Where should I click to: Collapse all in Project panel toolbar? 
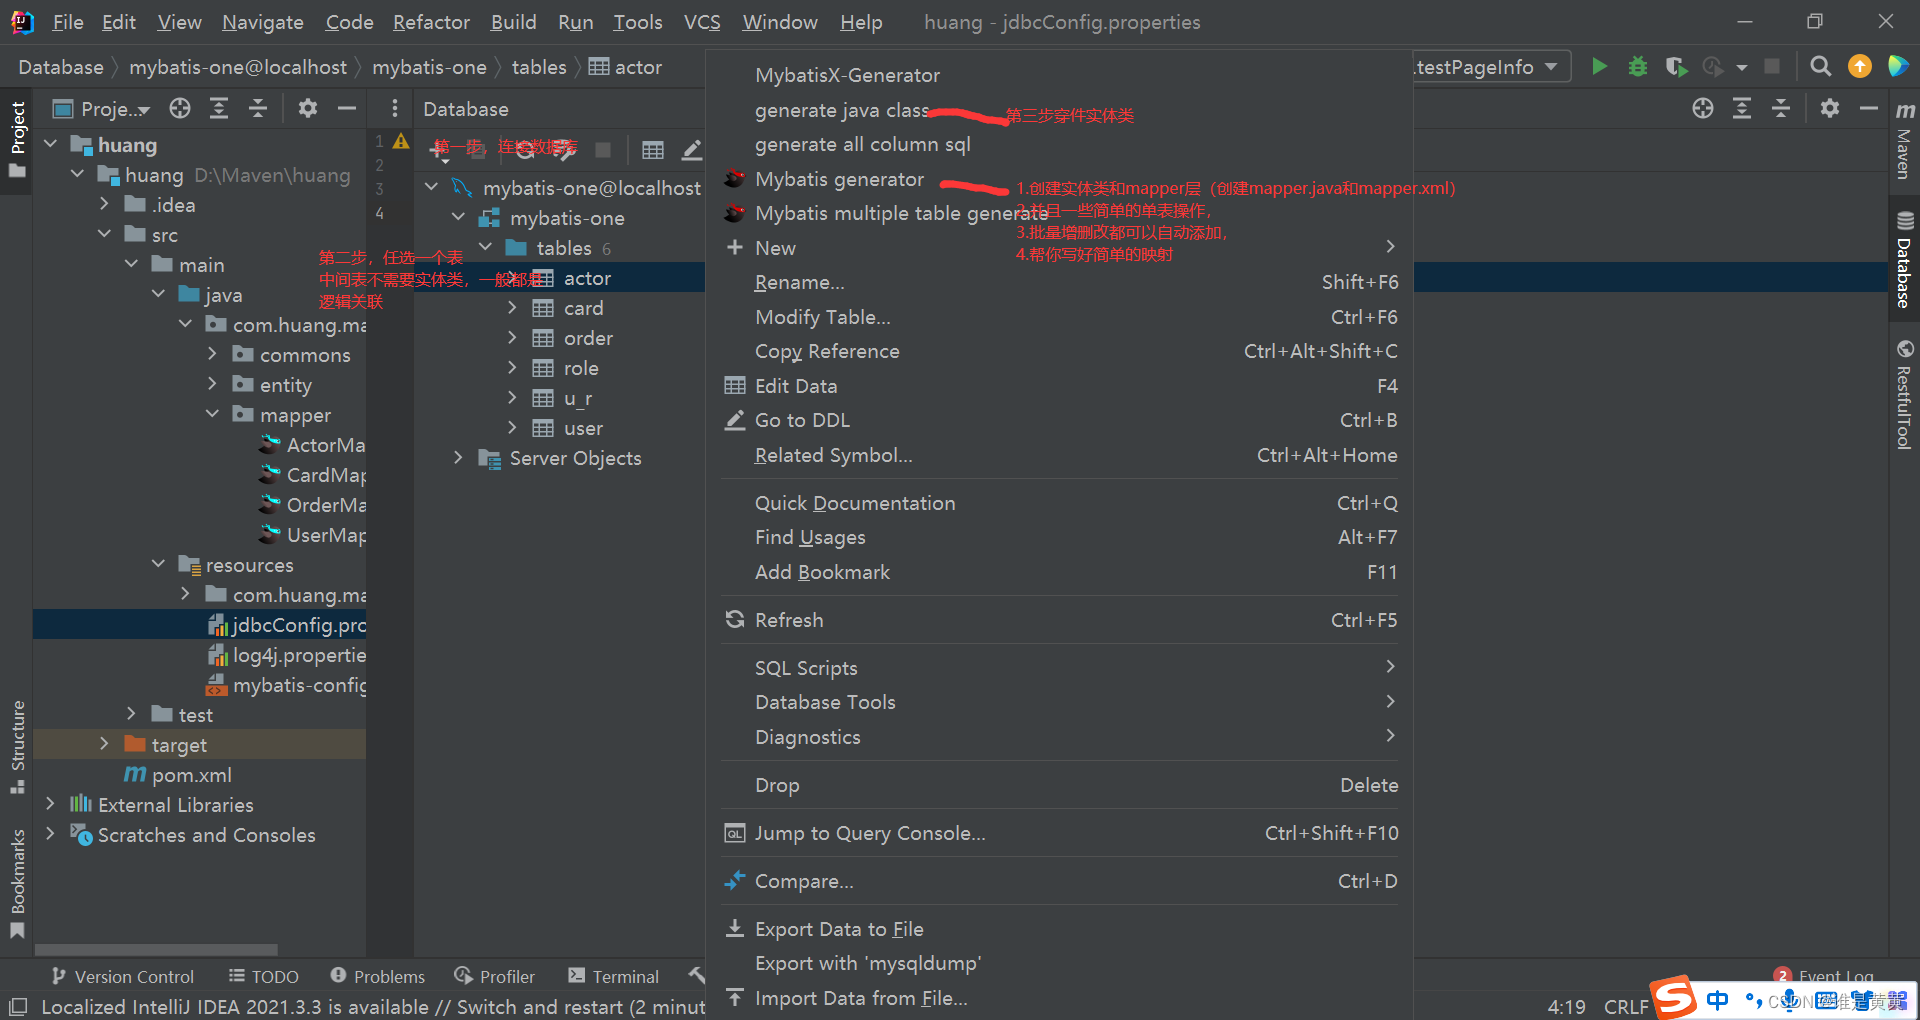(258, 109)
